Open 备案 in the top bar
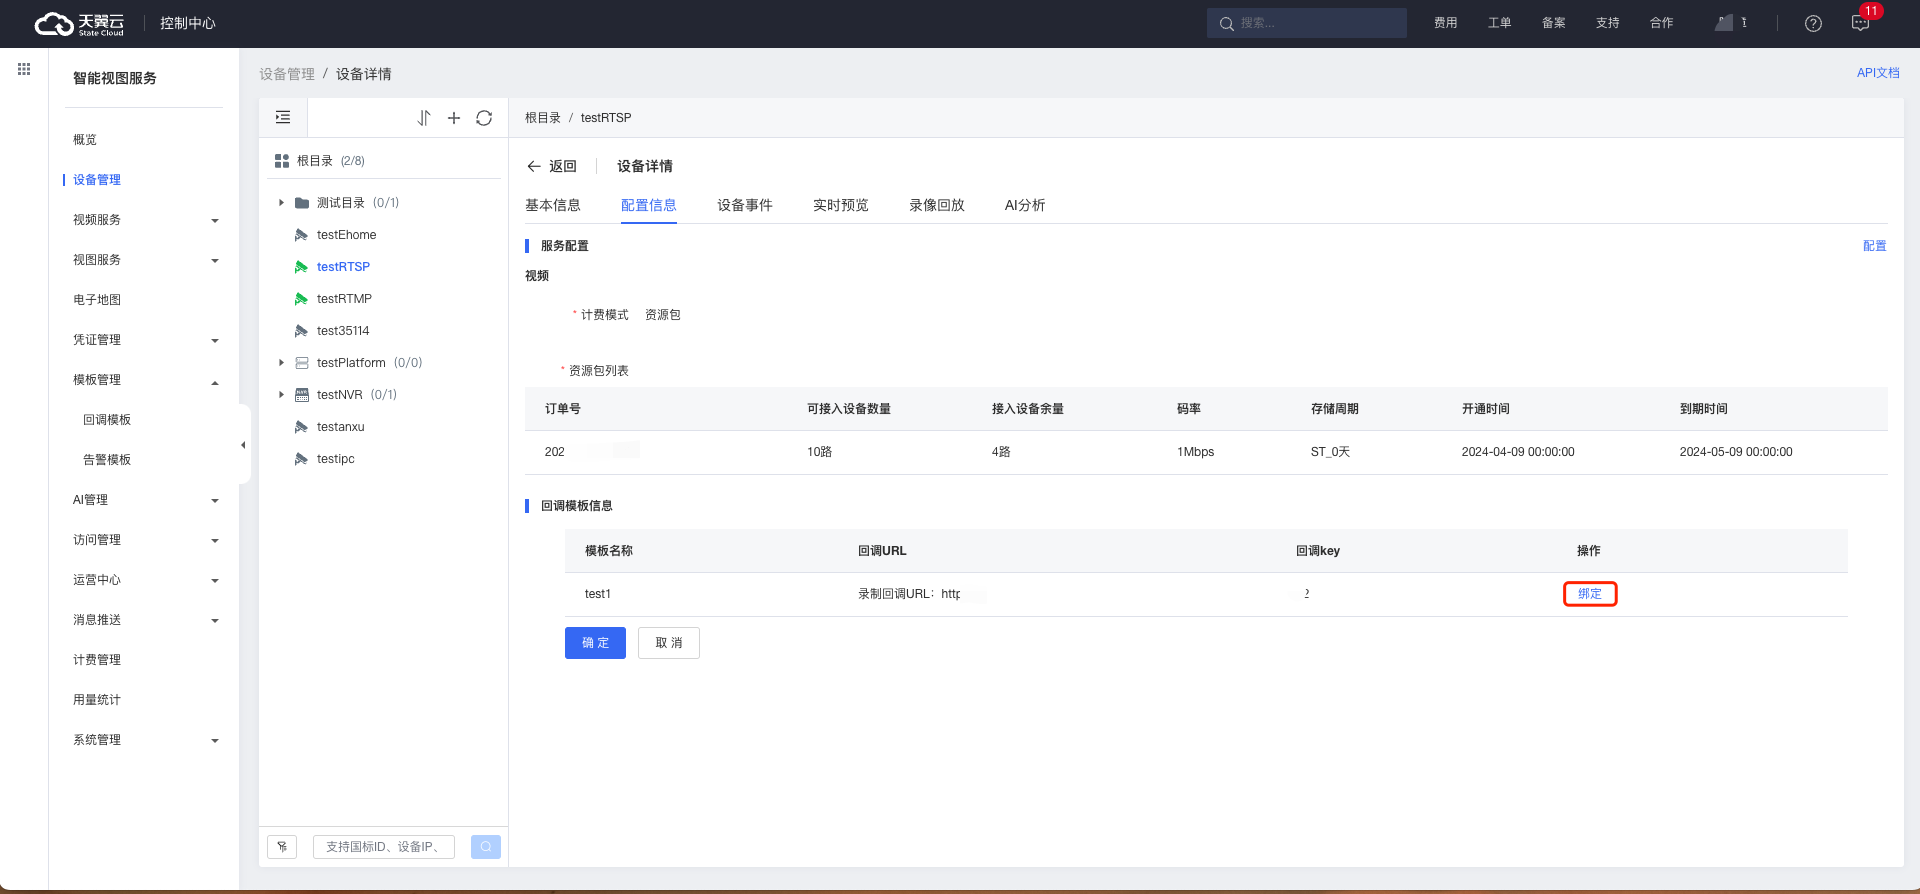Screen dimensions: 1920x894 click(x=1554, y=23)
